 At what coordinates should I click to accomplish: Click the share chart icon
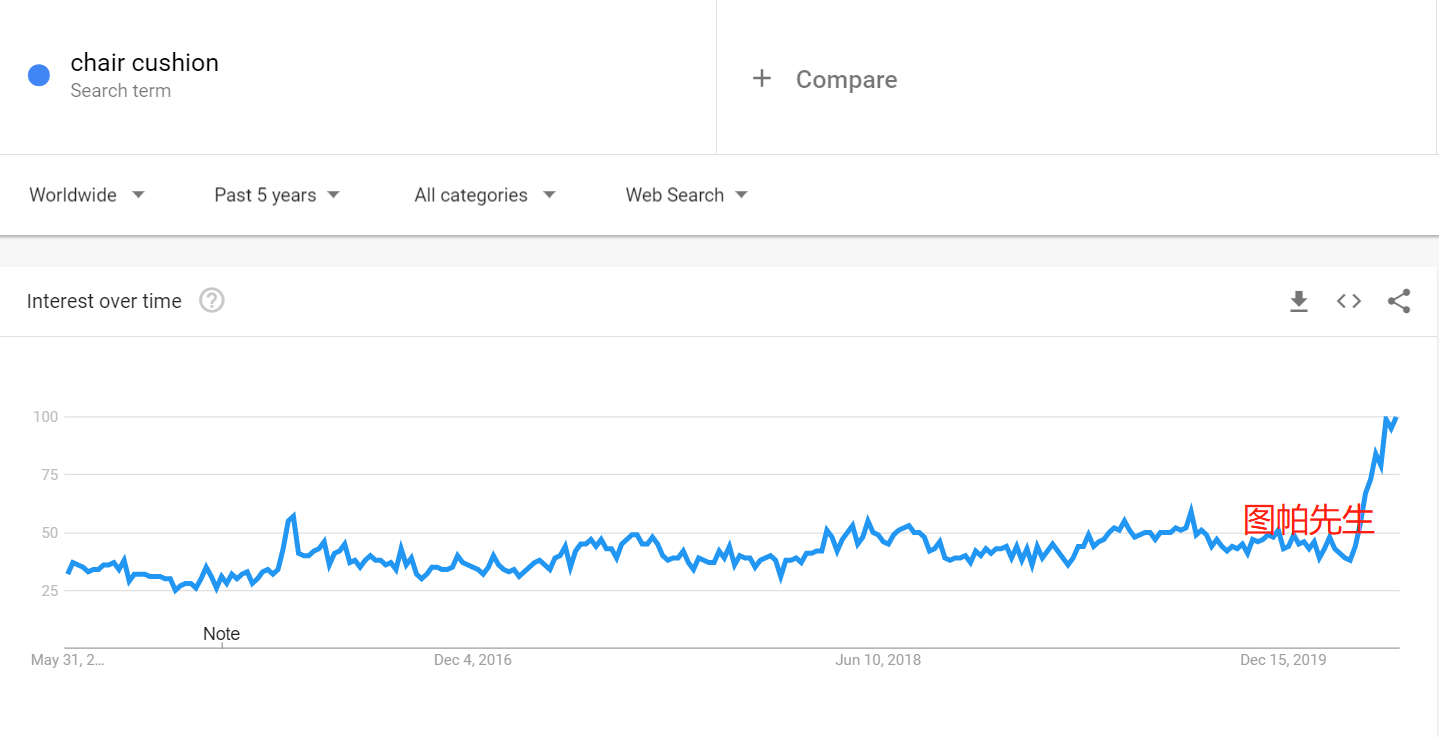pyautogui.click(x=1399, y=301)
